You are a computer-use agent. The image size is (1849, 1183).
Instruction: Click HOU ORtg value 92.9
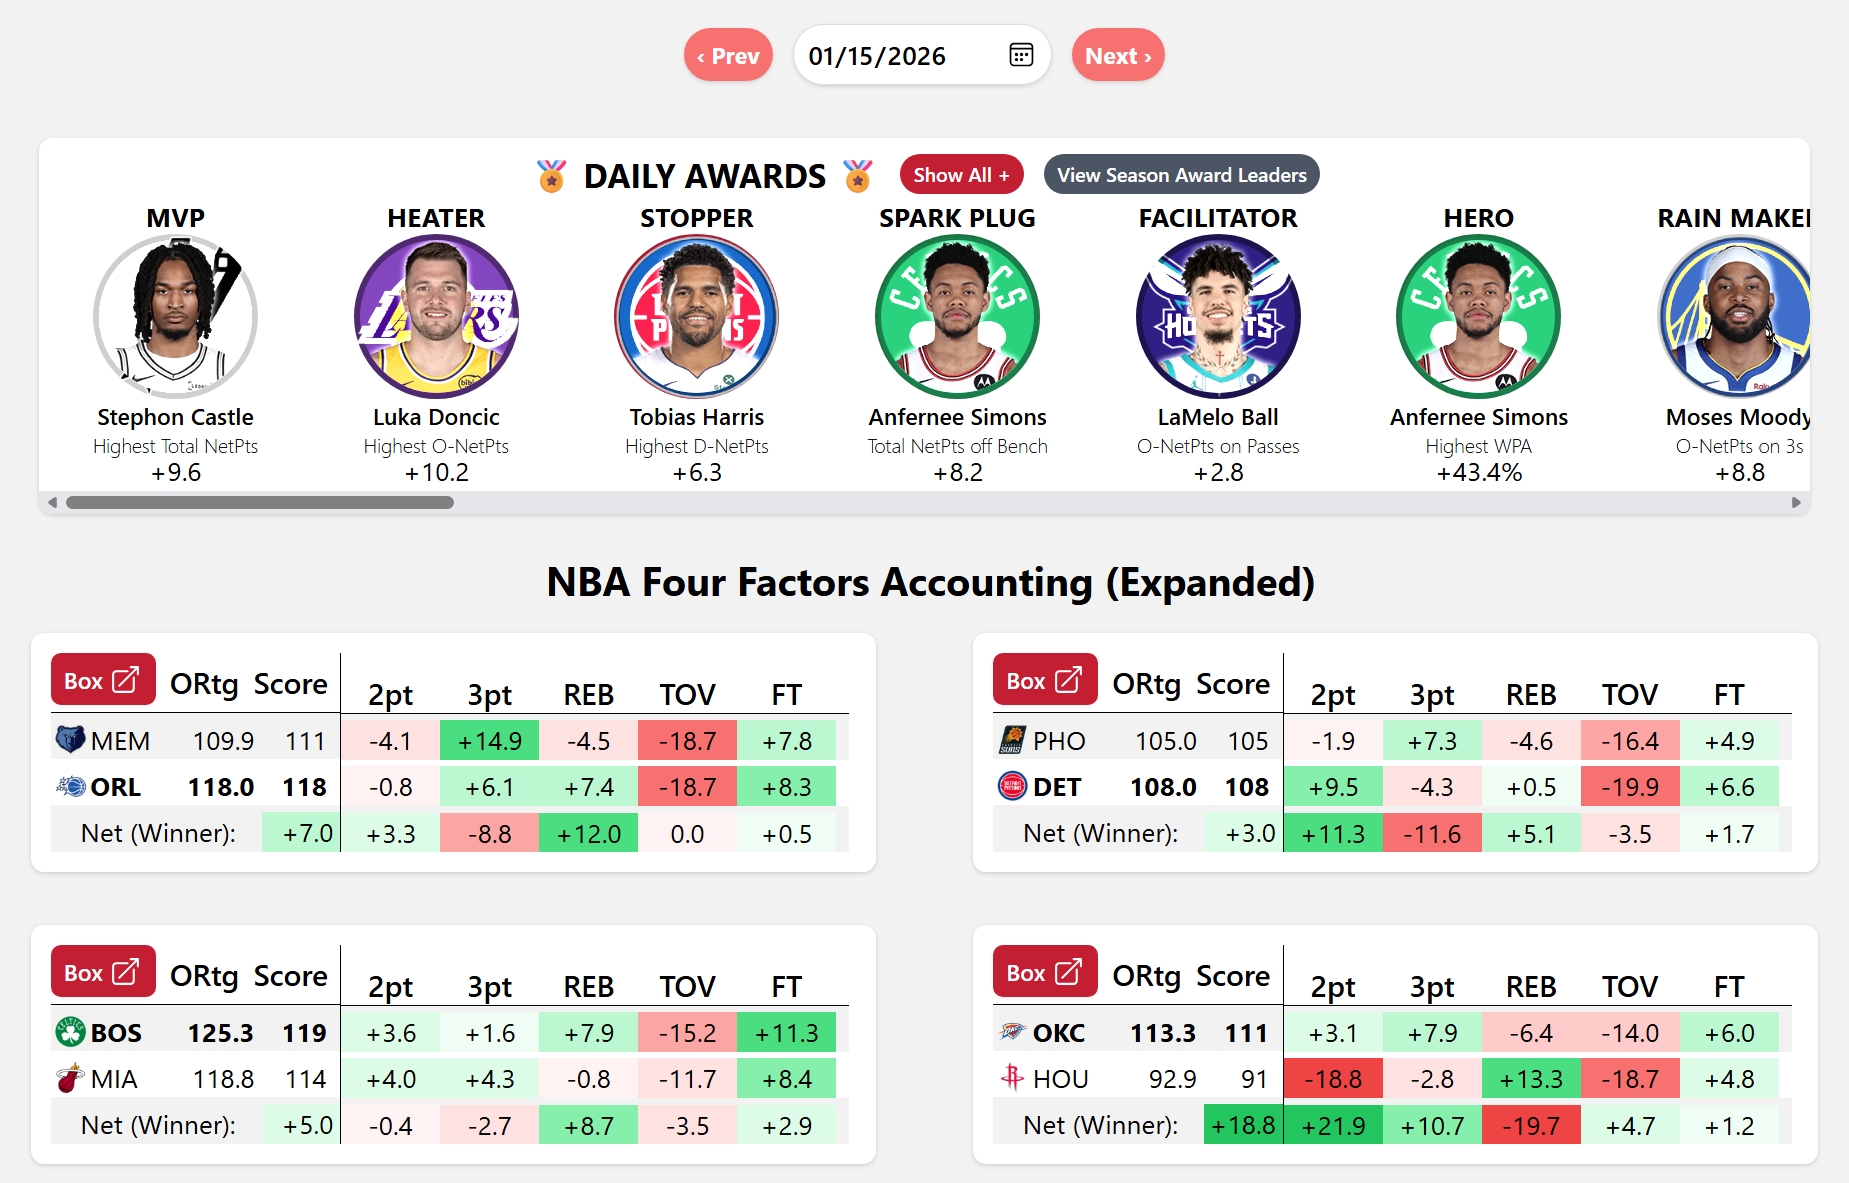coord(1172,1079)
